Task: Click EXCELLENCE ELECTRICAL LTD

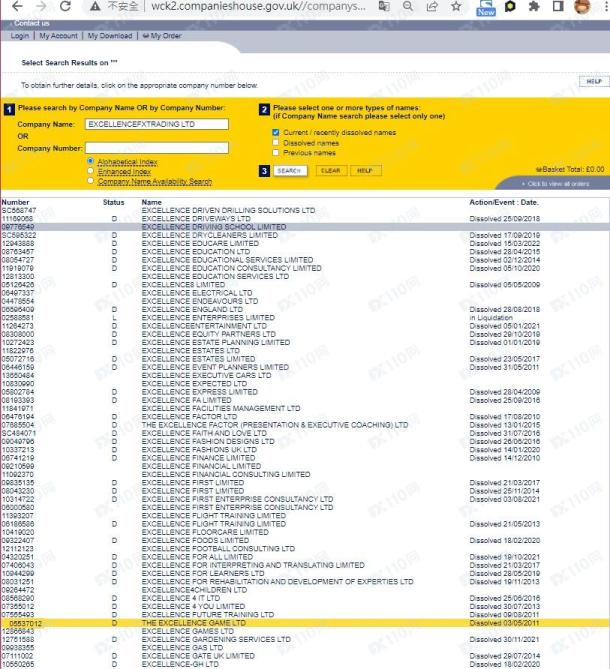Action: [197, 293]
